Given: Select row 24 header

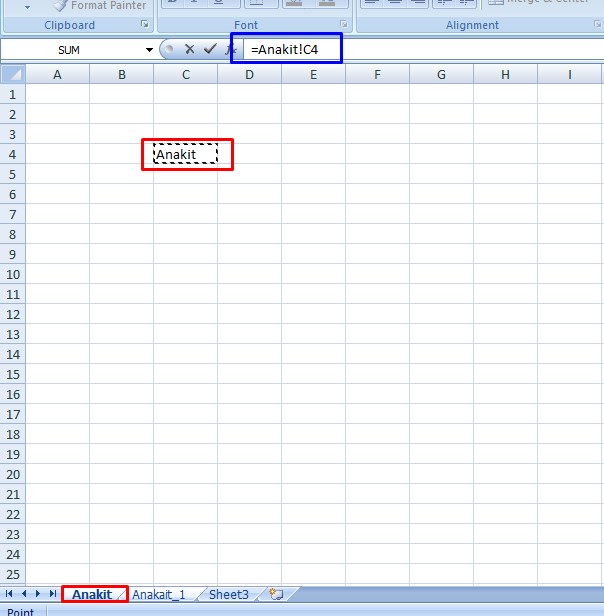Looking at the screenshot, I should click(13, 555).
